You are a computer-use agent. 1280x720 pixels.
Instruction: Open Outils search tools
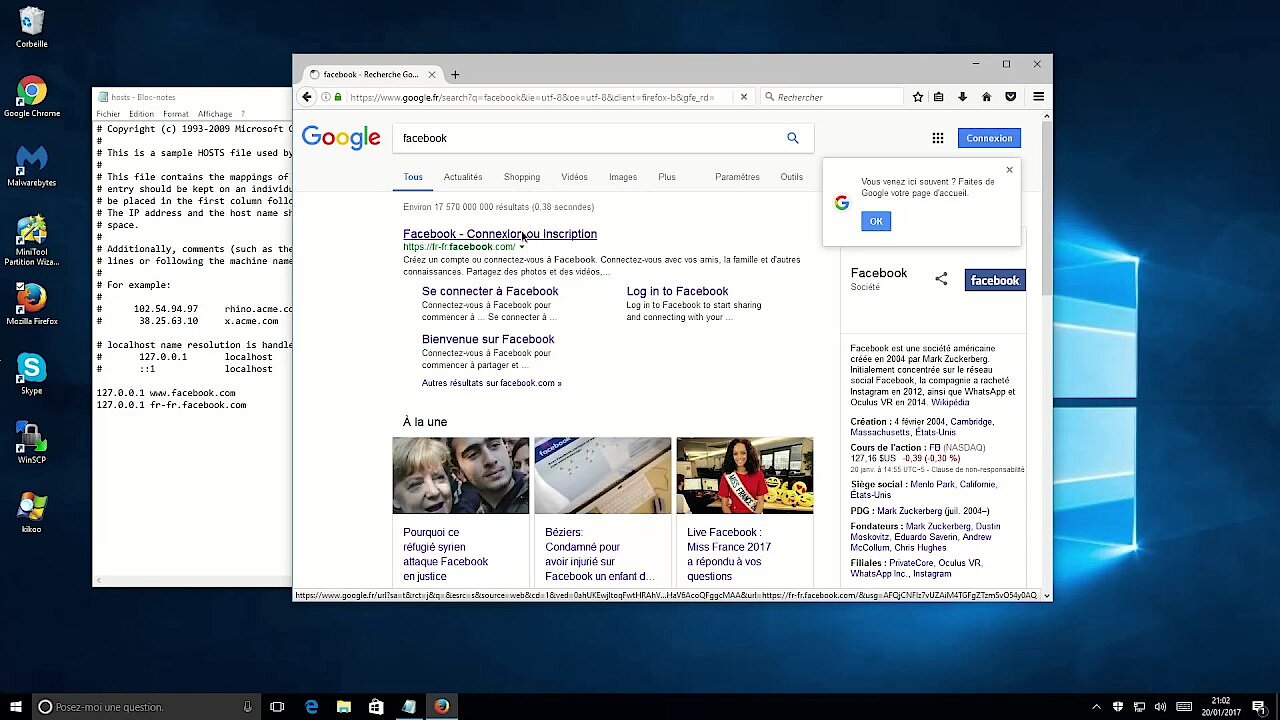[x=791, y=177]
